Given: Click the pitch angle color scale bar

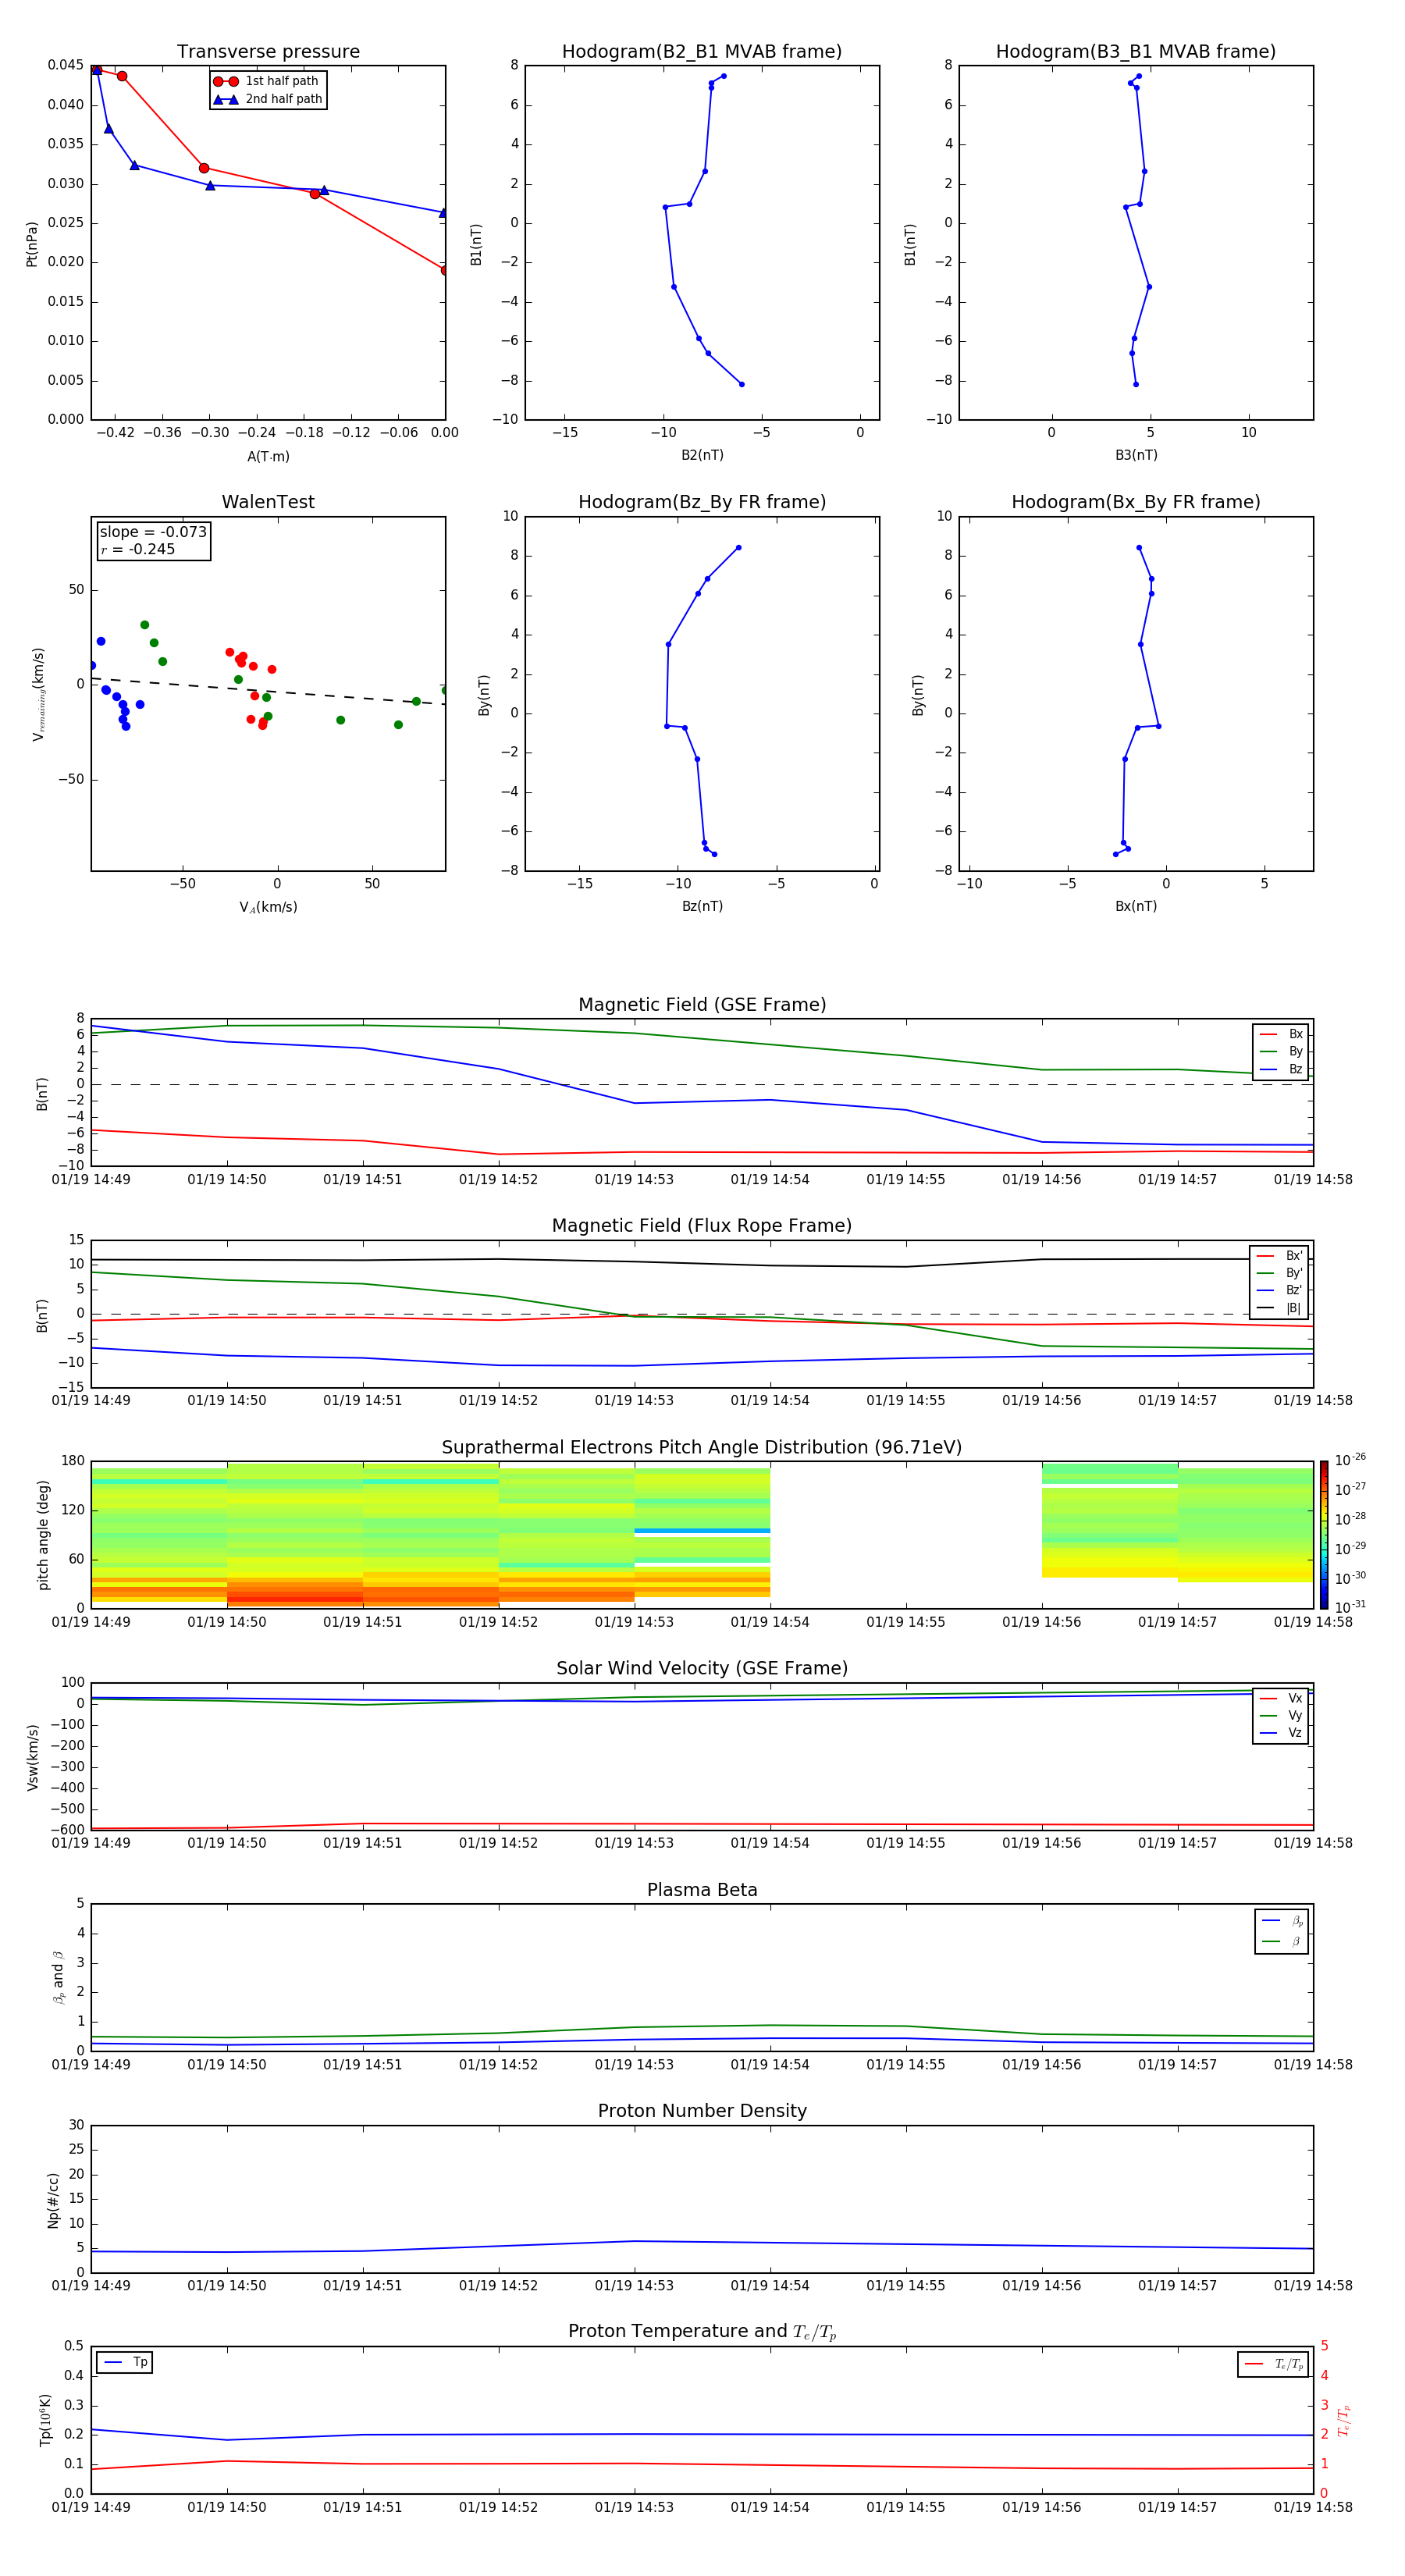Looking at the screenshot, I should point(1324,1534).
